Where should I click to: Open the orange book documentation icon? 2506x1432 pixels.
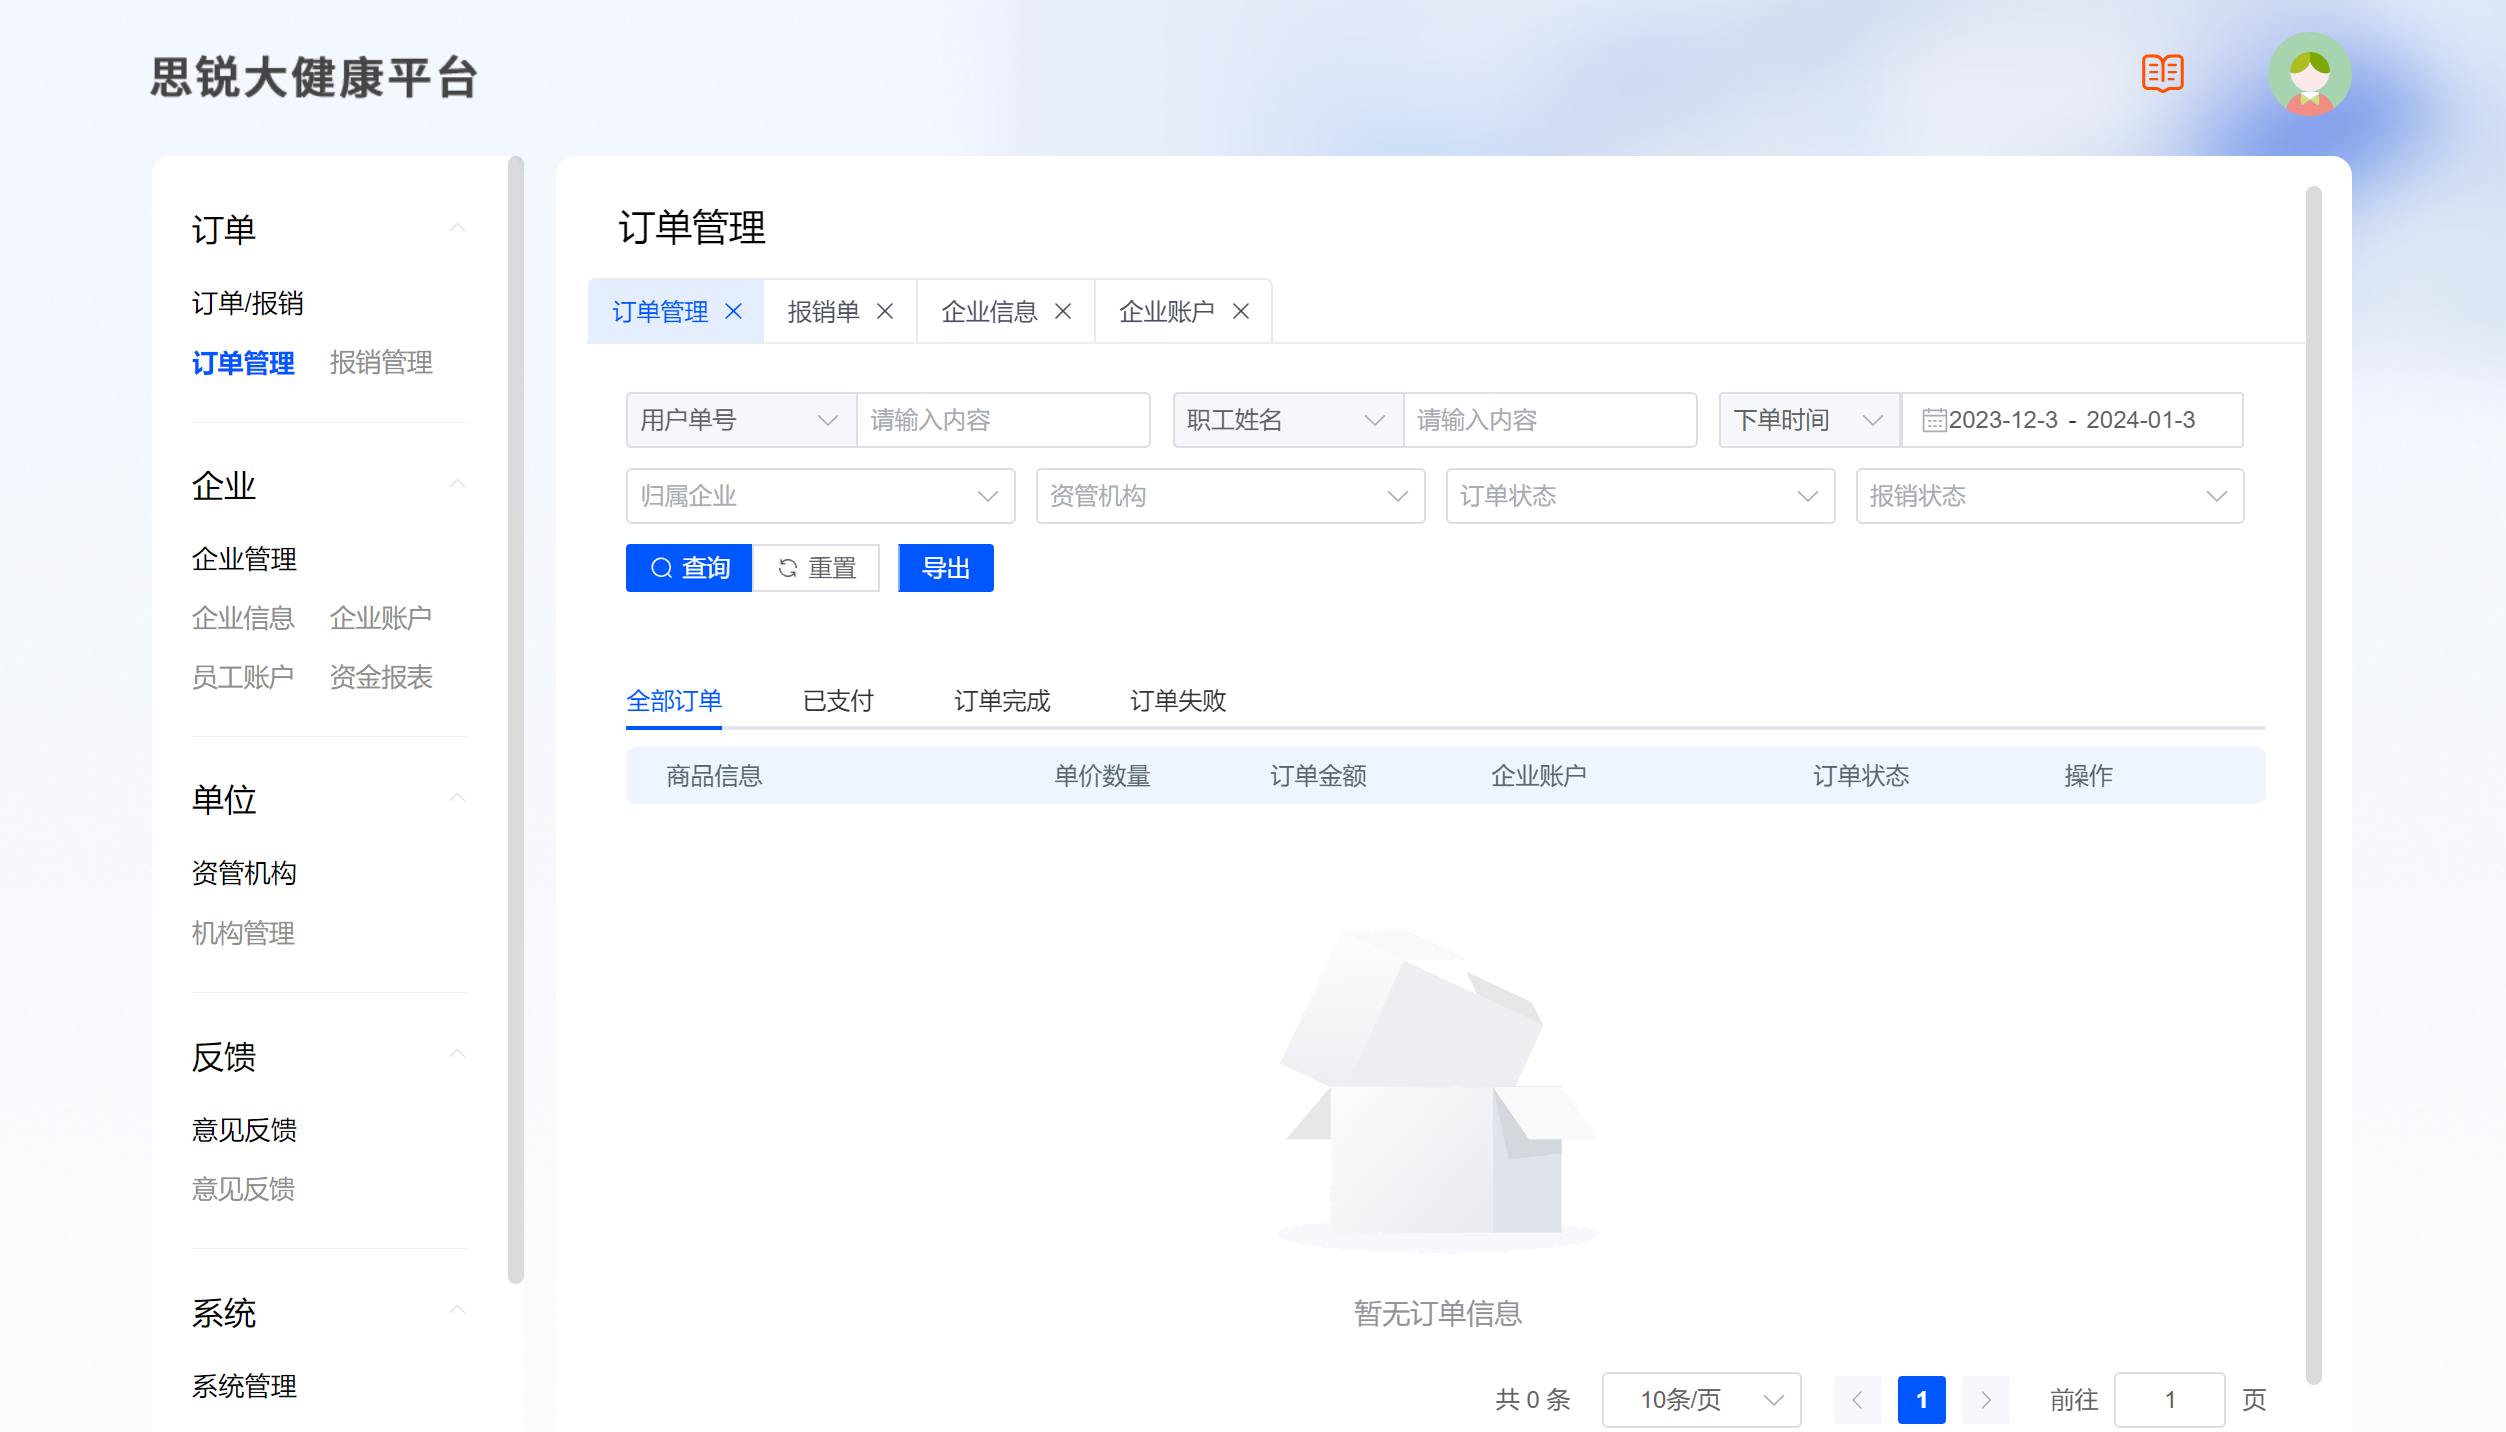tap(2162, 73)
